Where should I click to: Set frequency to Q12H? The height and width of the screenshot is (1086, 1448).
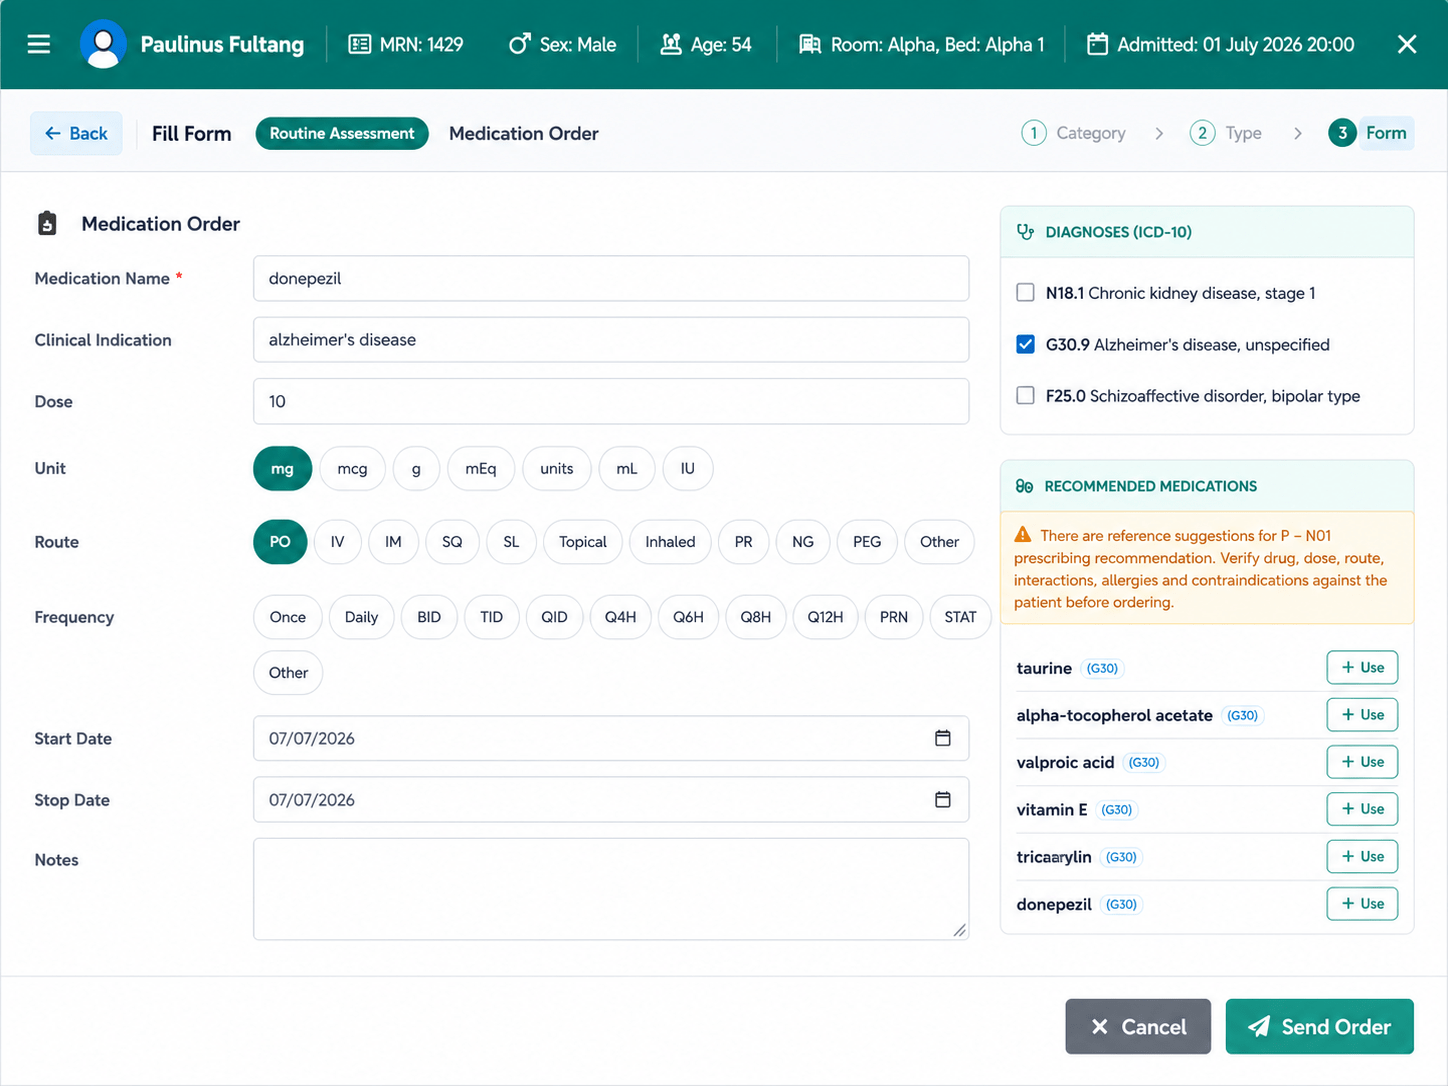coord(825,617)
